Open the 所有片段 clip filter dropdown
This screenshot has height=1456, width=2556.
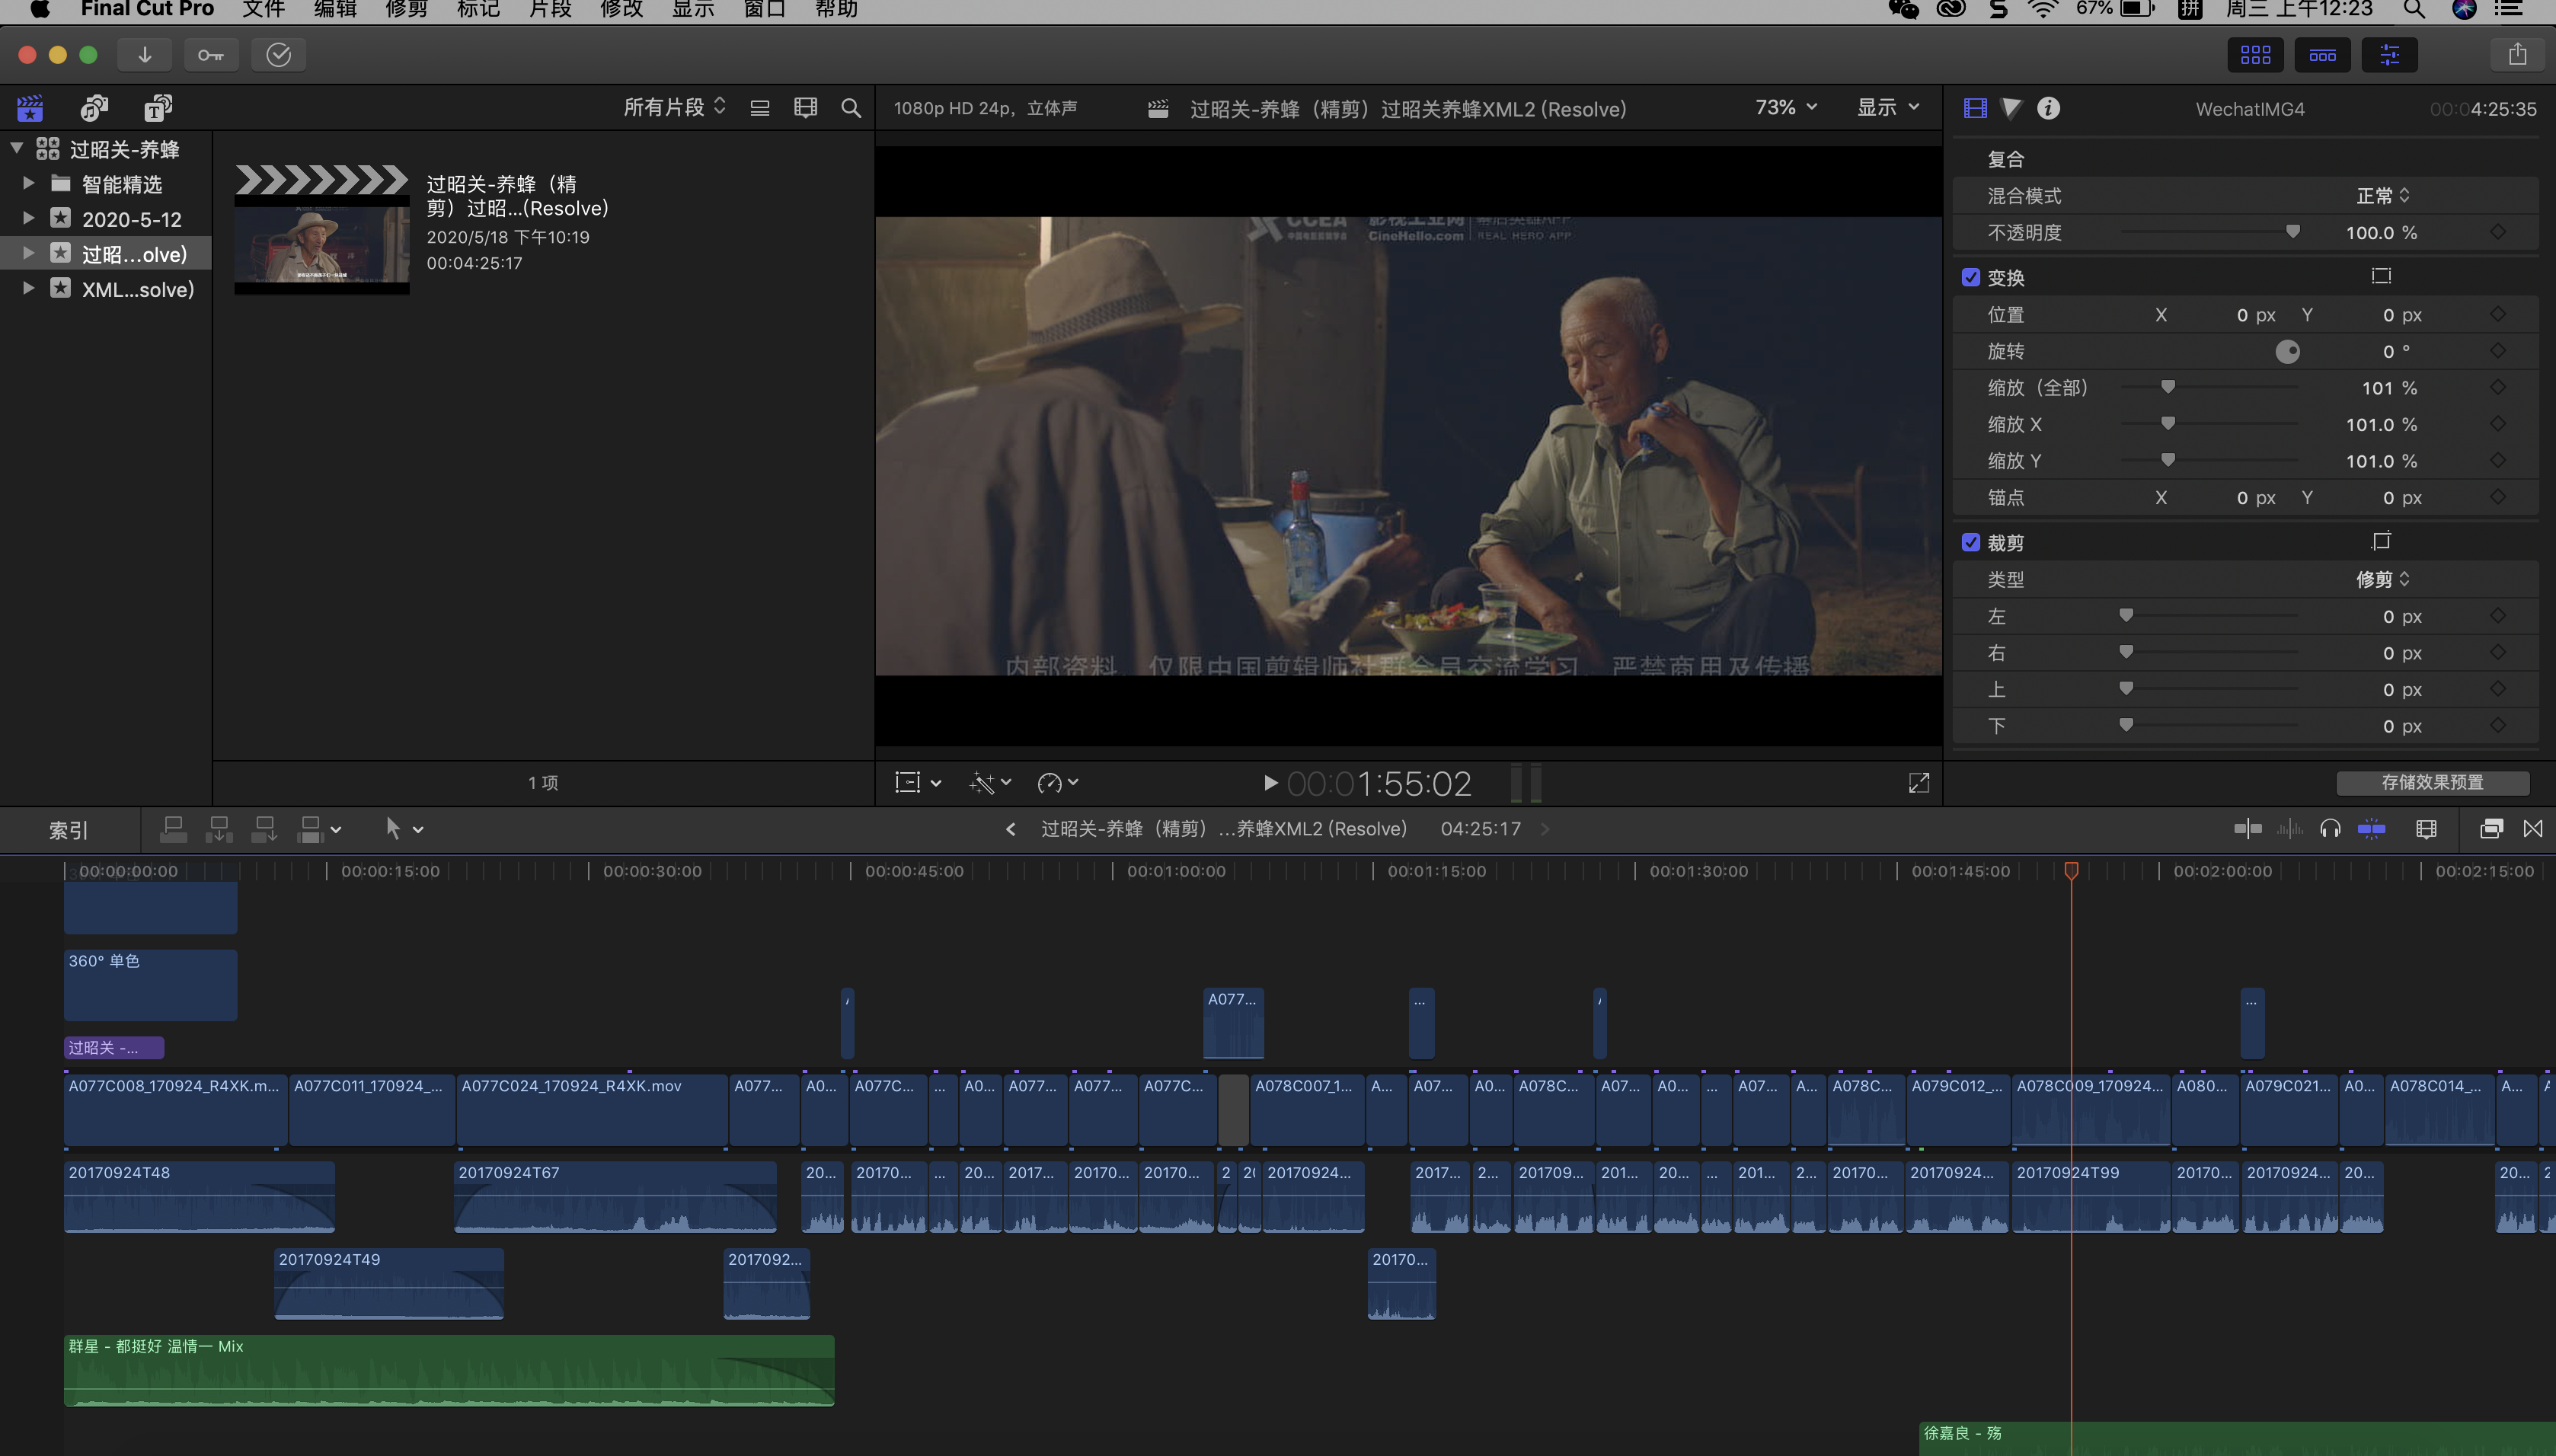point(674,107)
